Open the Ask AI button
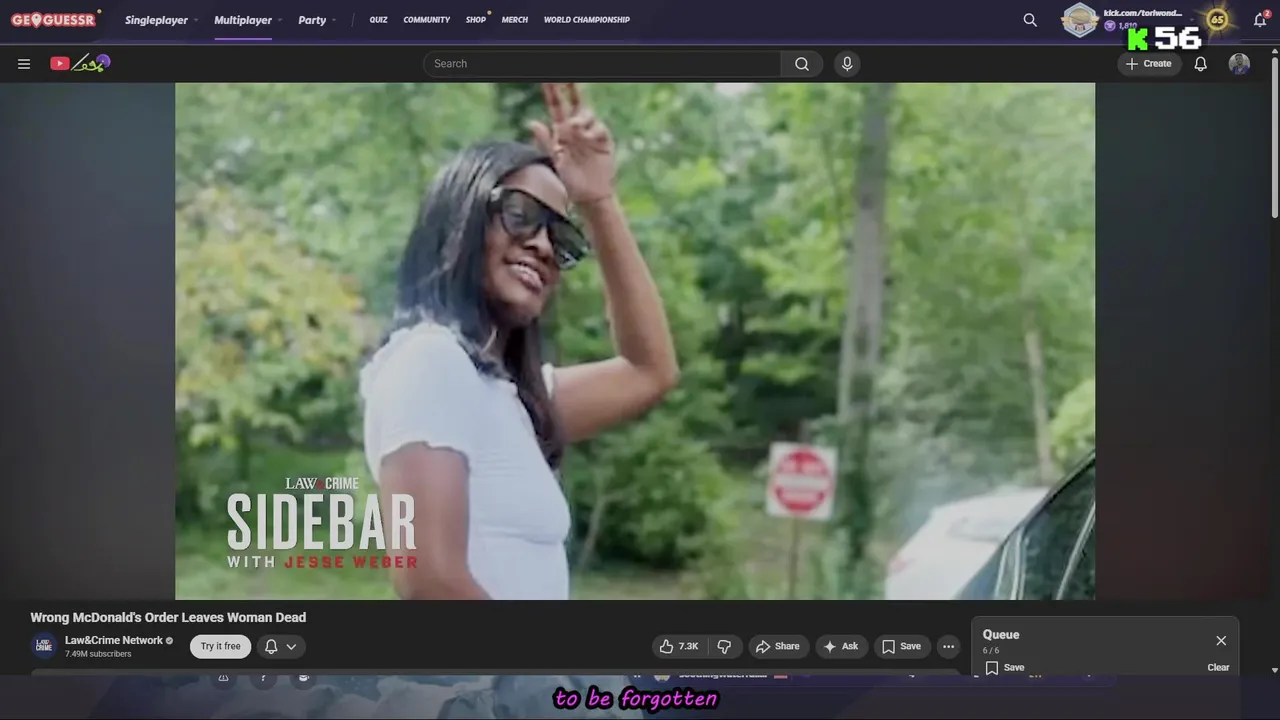The height and width of the screenshot is (720, 1280). [841, 646]
